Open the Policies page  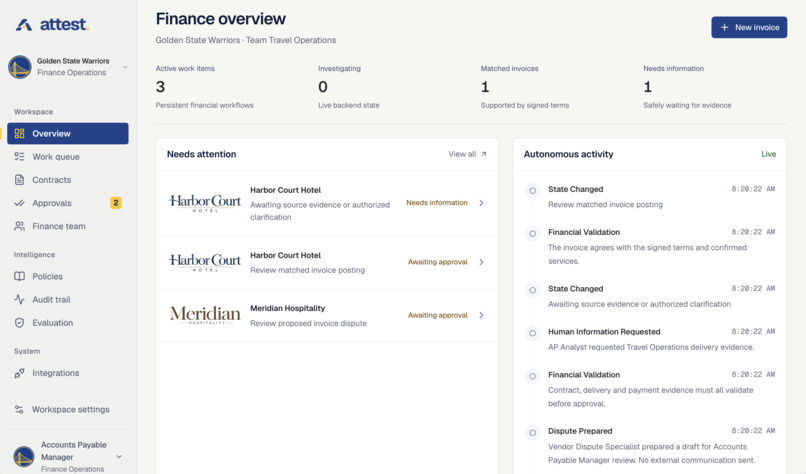(x=68, y=277)
